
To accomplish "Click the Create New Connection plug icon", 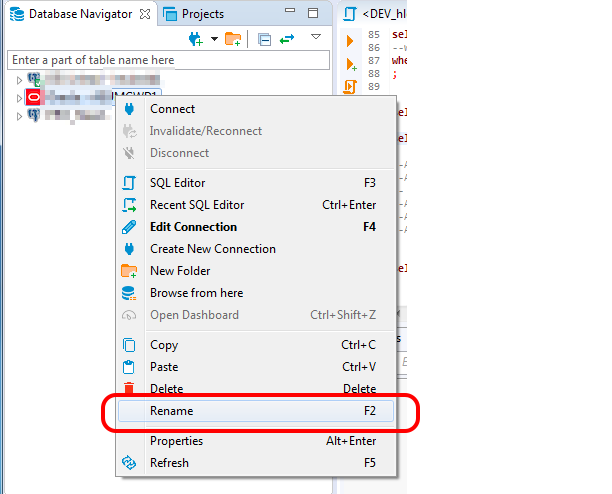I will (129, 249).
